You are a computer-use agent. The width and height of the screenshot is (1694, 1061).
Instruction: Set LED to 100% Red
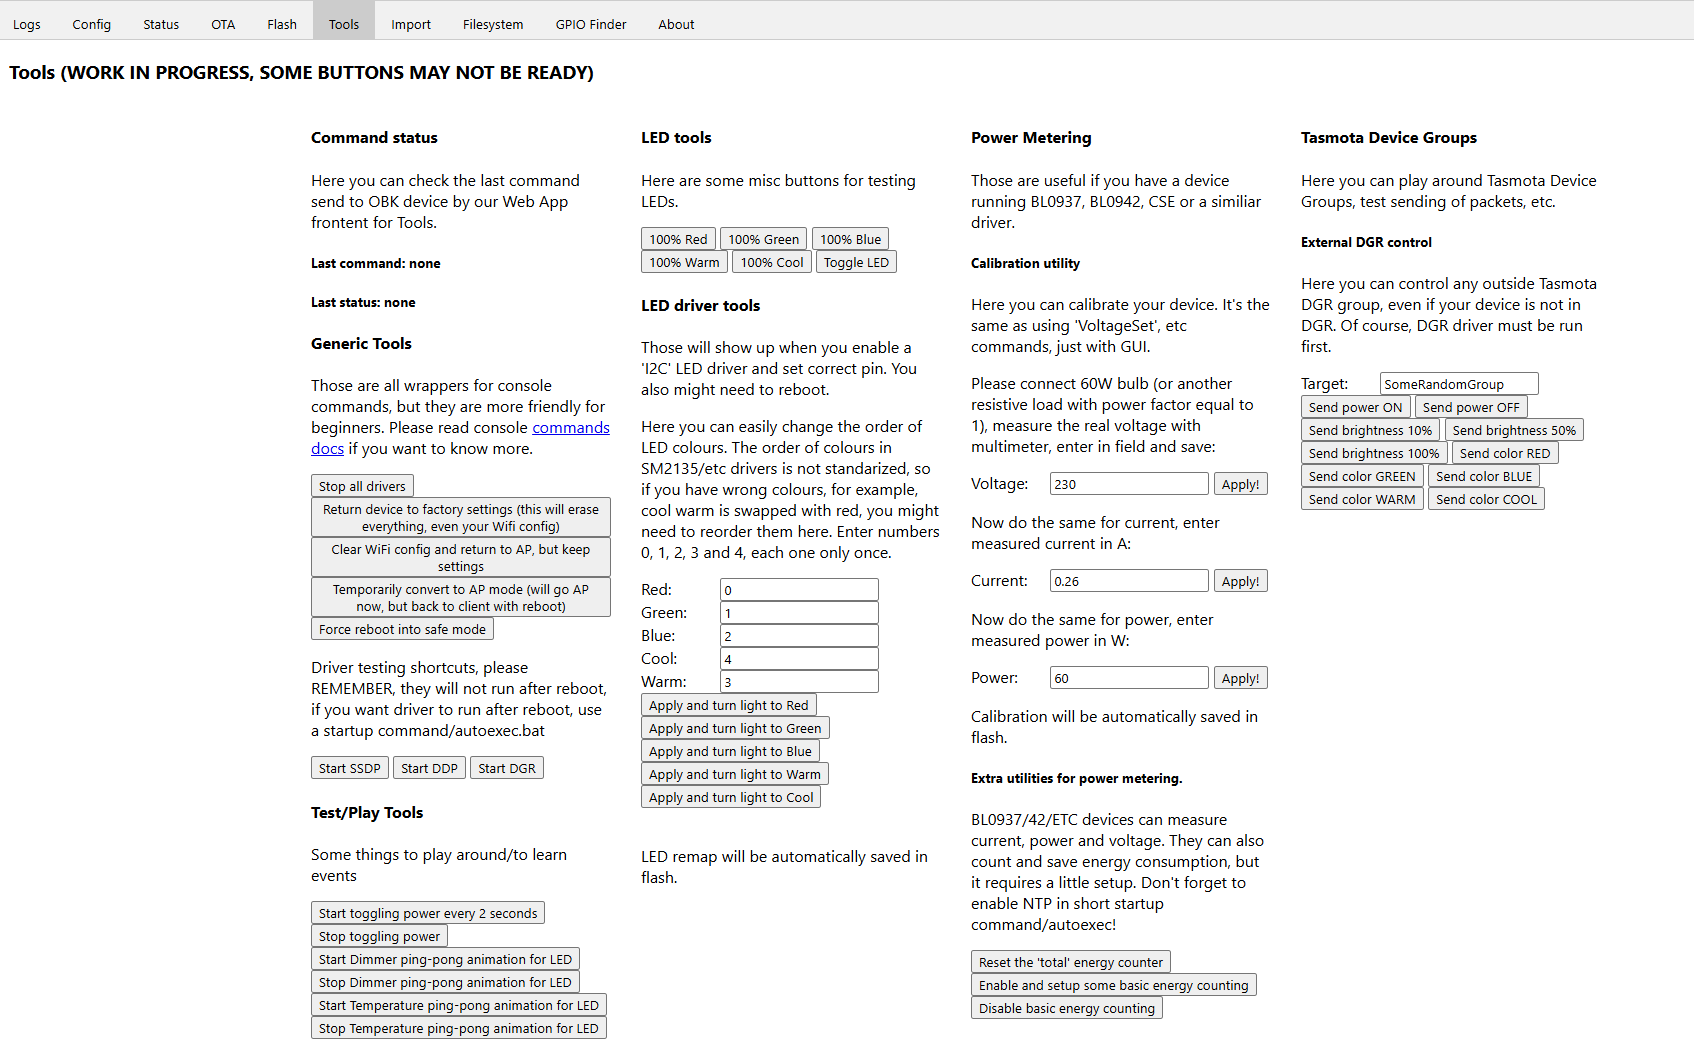coord(678,239)
